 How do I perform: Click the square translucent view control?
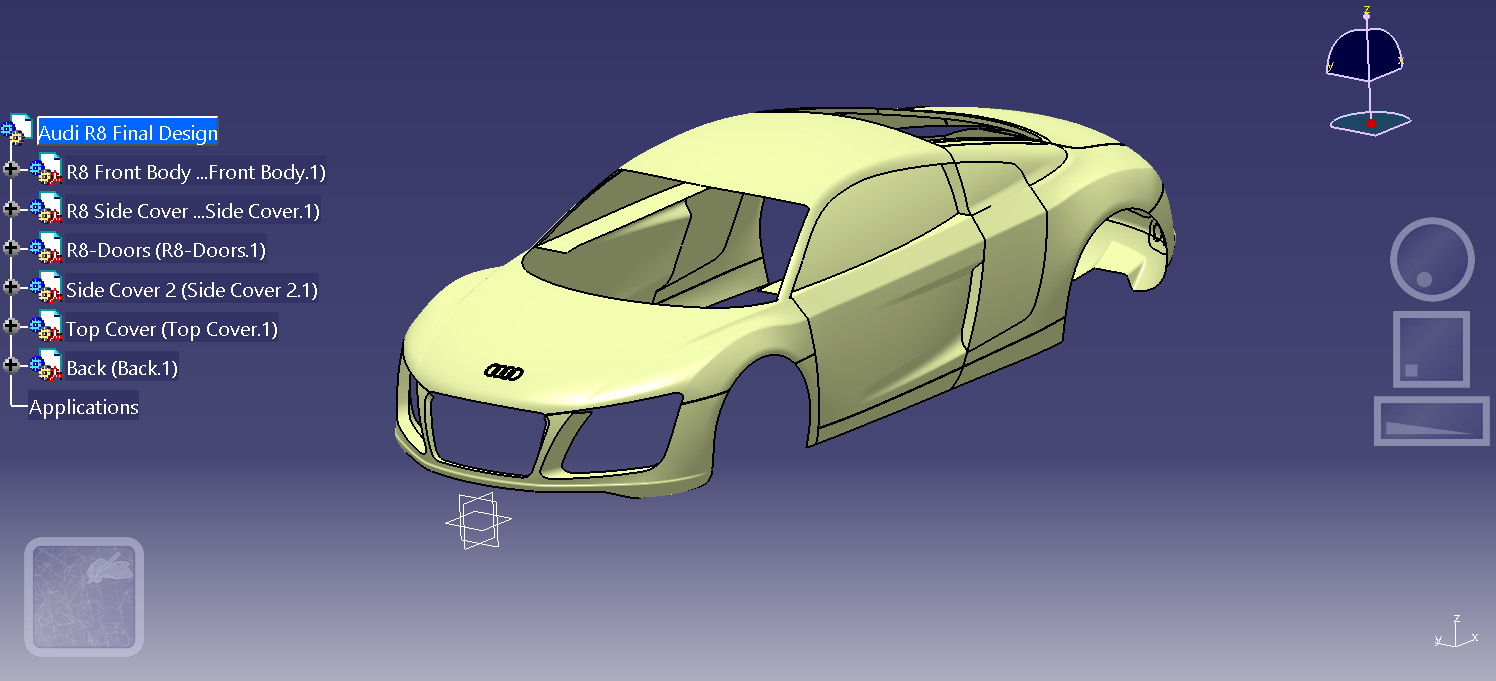[x=1431, y=349]
